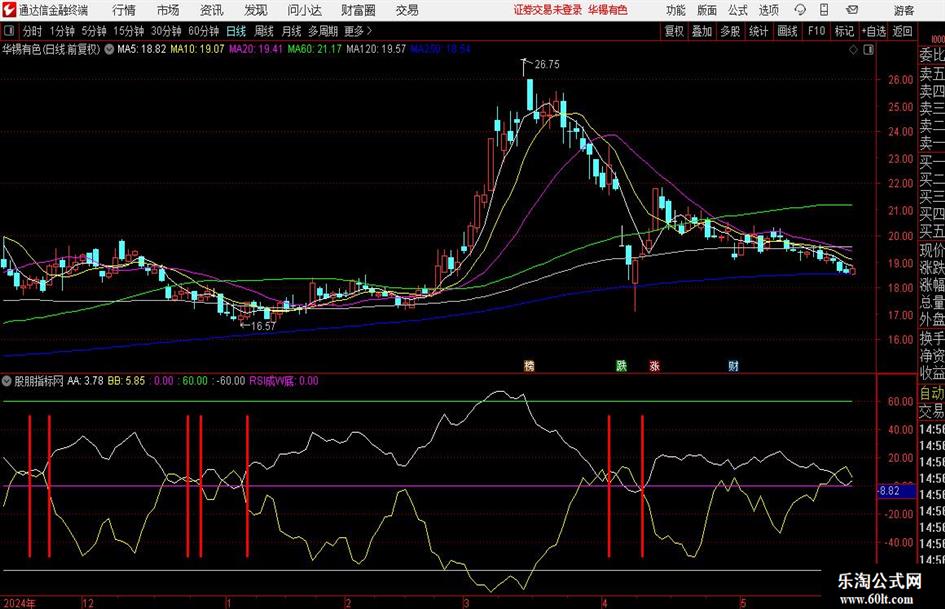Click the MA10: 19.07 value

(197, 49)
